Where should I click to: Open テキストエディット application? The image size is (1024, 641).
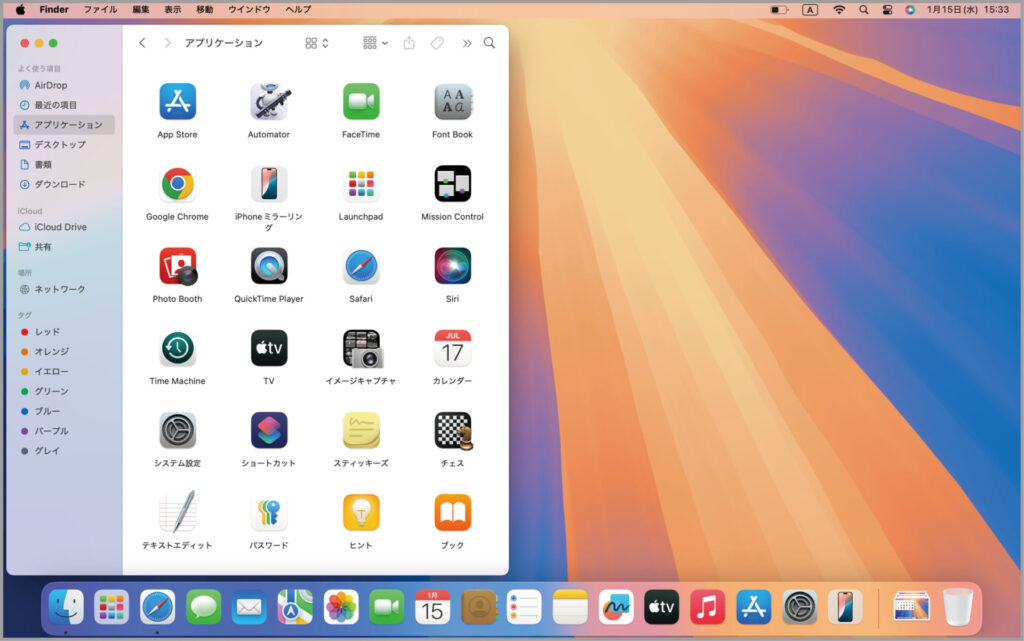coord(177,512)
